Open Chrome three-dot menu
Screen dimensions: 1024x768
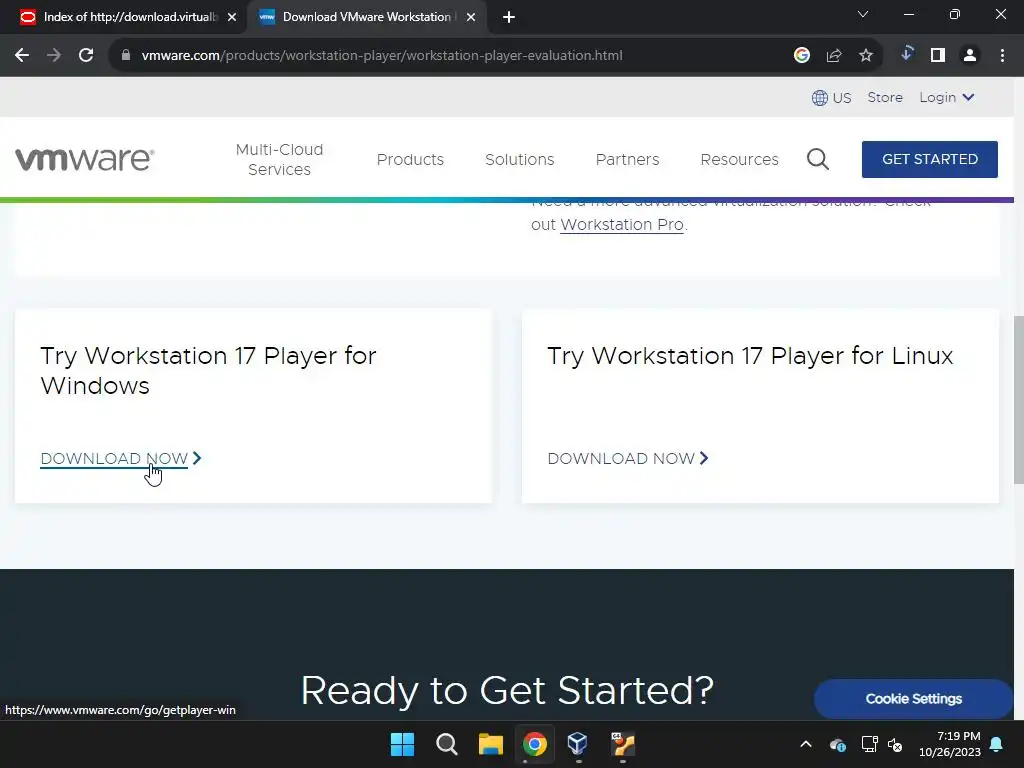pos(1002,56)
